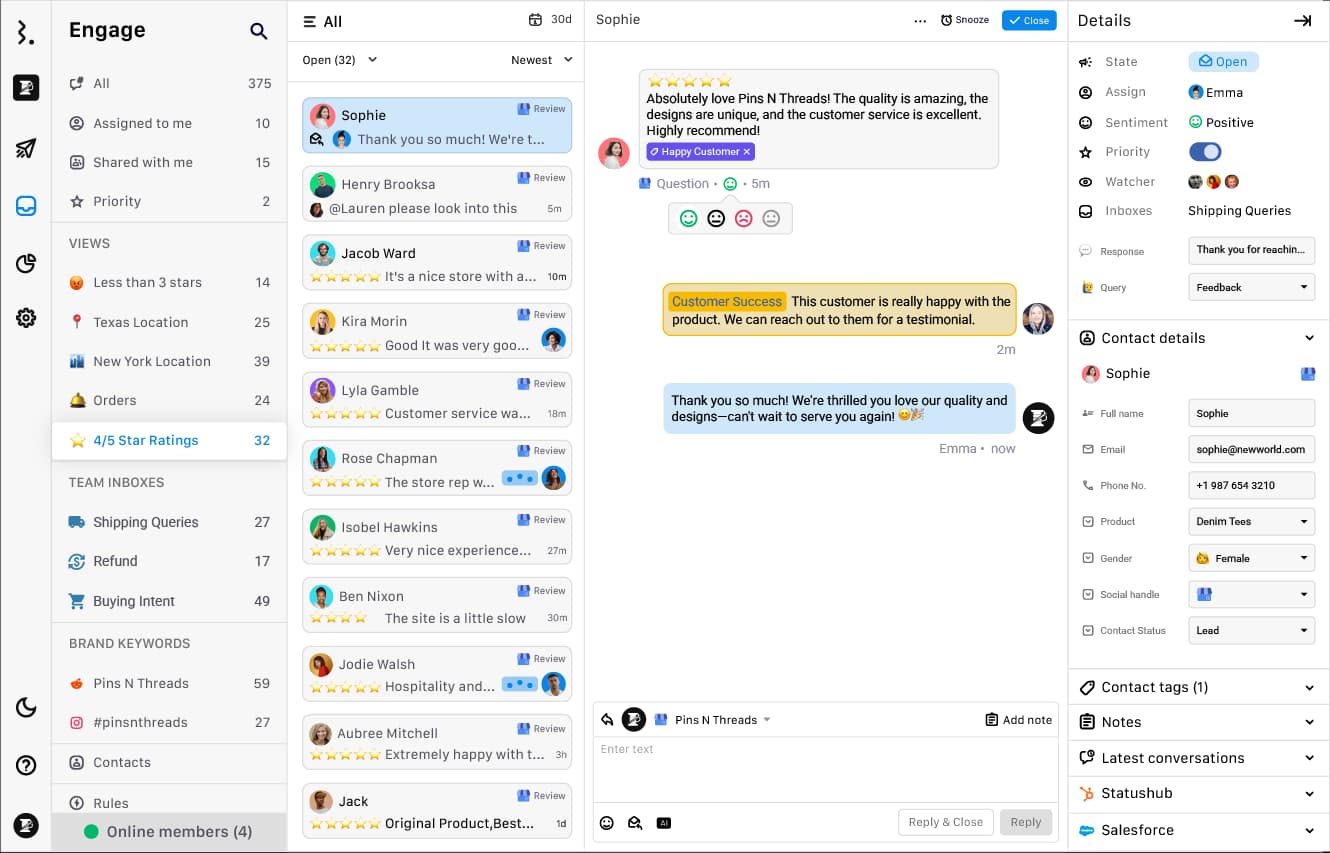The height and width of the screenshot is (853, 1330).
Task: Select the sad face sentiment option
Action: 743,218
